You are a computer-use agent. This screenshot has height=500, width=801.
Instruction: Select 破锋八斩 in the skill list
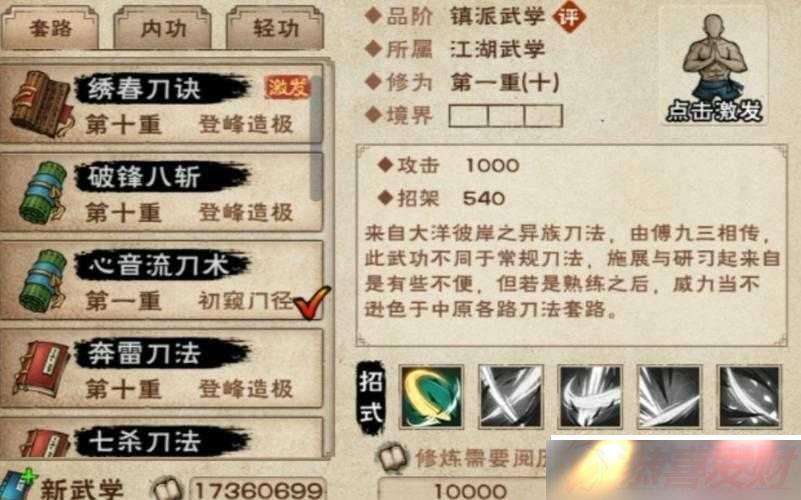pyautogui.click(x=161, y=193)
